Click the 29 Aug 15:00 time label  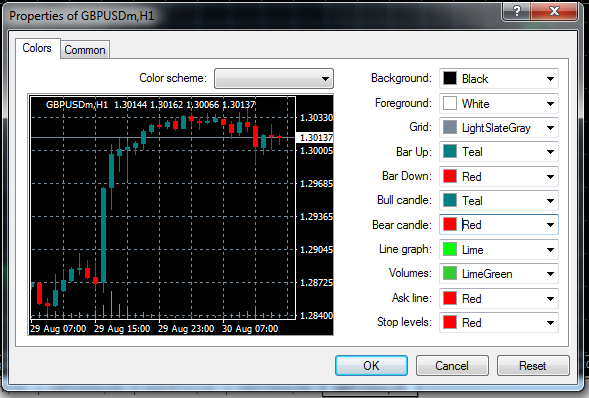(x=122, y=329)
